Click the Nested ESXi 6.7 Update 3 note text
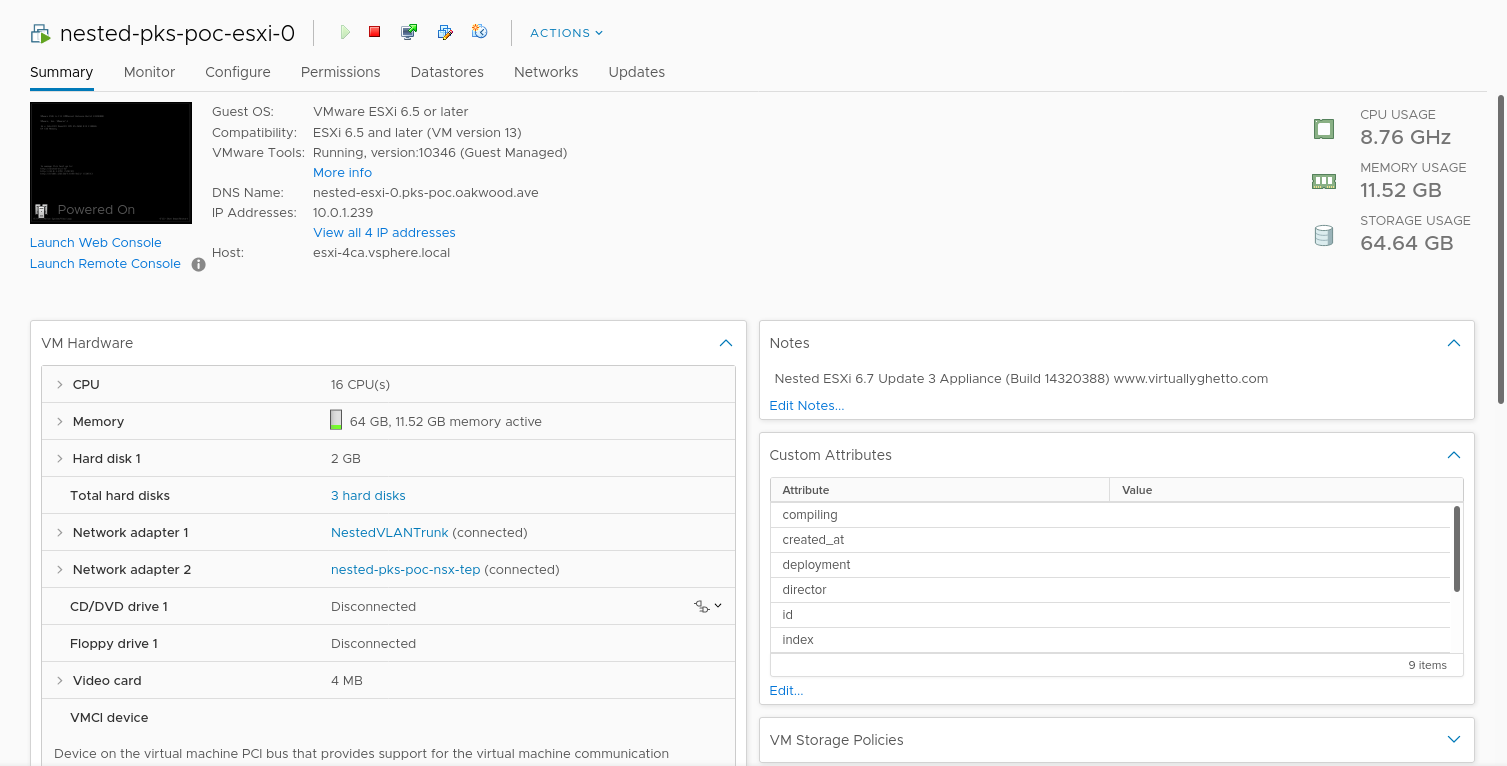 click(1021, 379)
